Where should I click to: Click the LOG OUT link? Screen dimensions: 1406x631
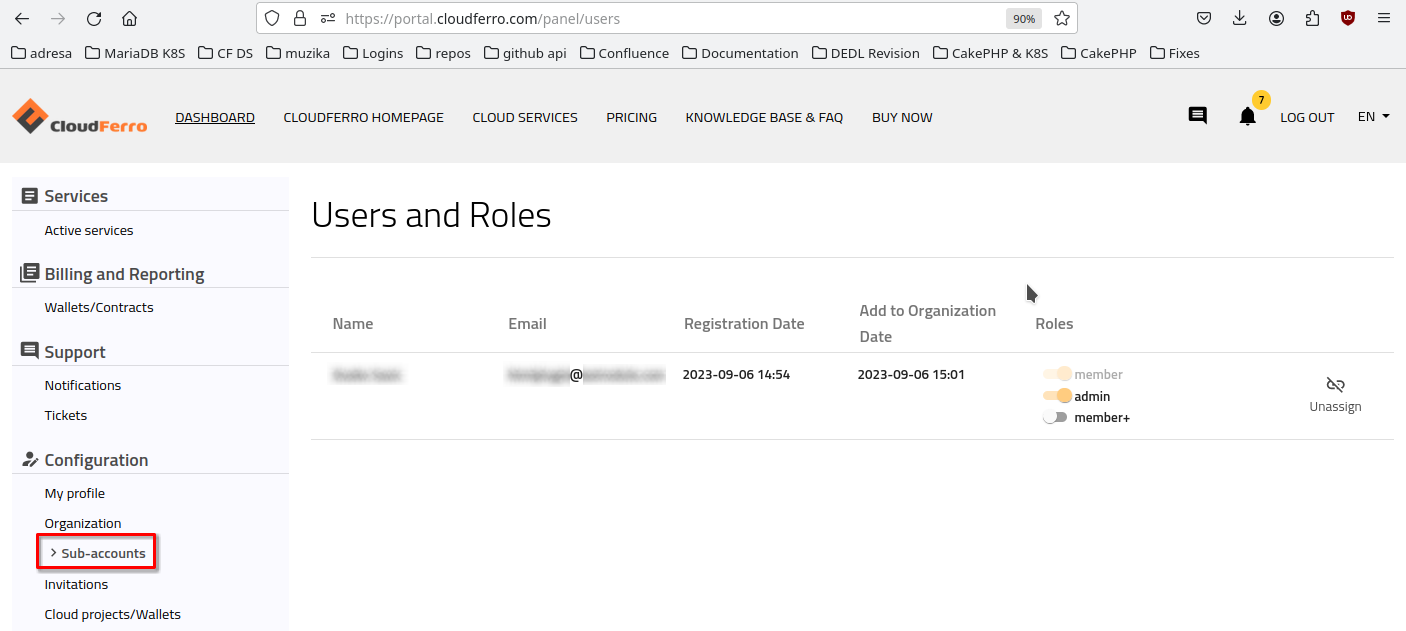click(1307, 117)
